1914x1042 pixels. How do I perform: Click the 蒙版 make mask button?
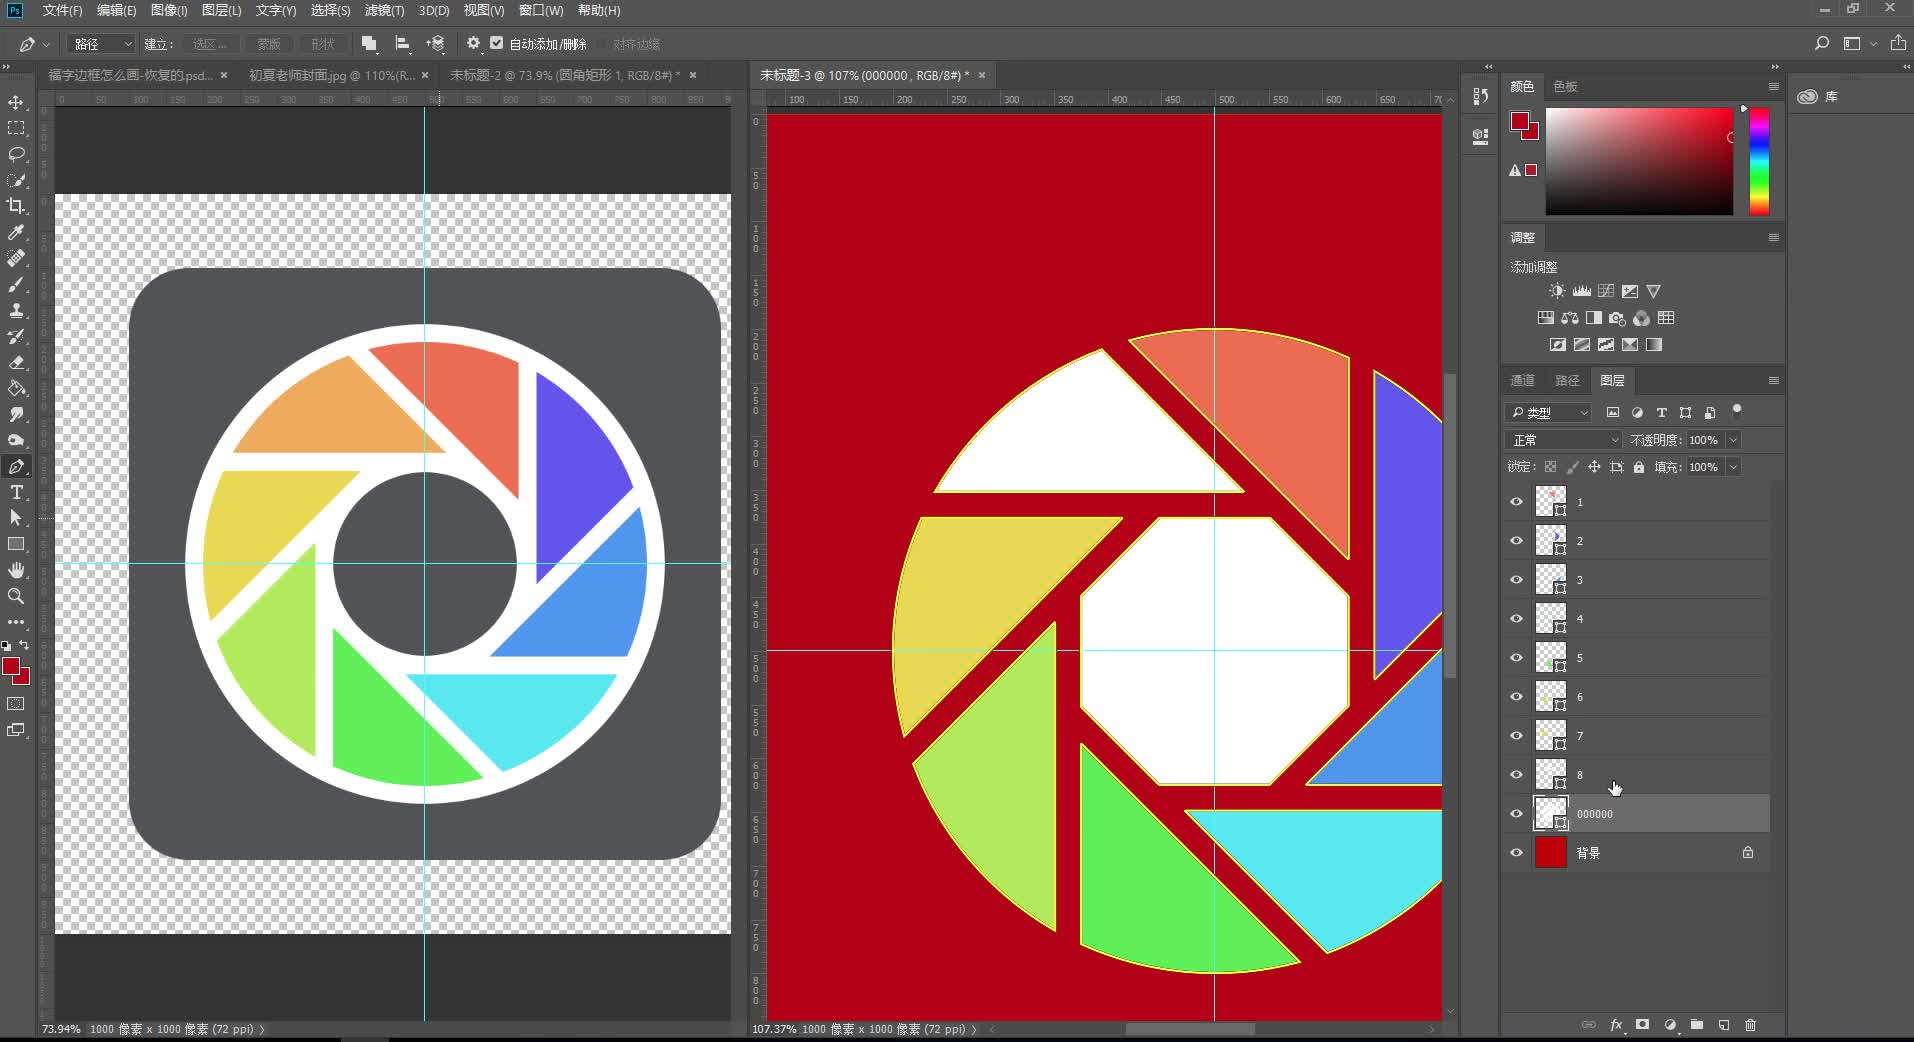coord(268,44)
